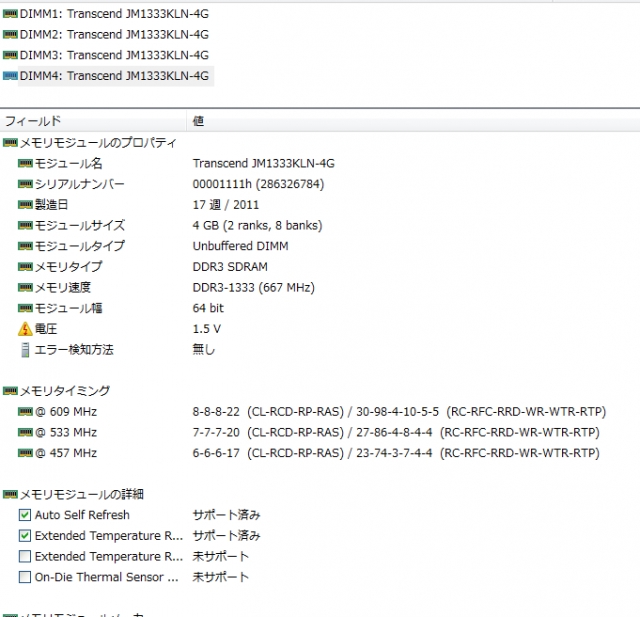This screenshot has width=640, height=617.
Task: Select the value 64 bit
Action: coord(208,308)
